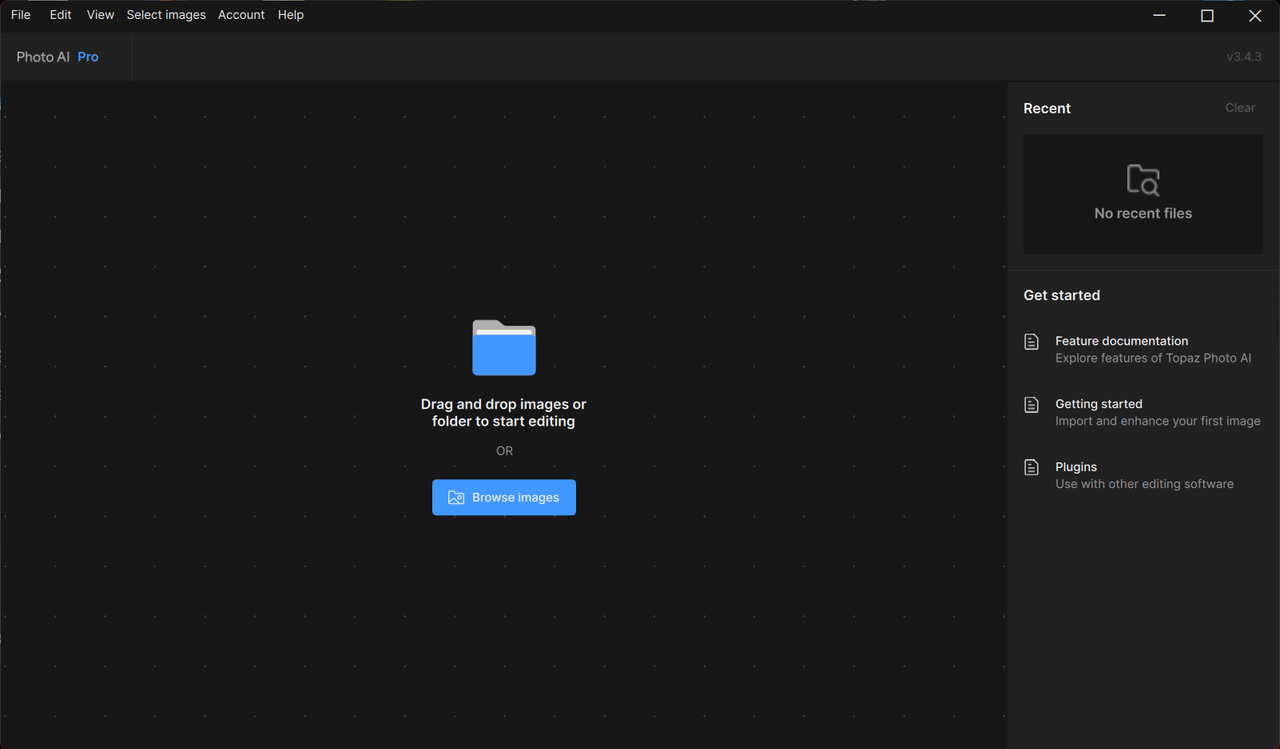
Task: Click the 'Drag and drop images or folder' text
Action: [504, 413]
